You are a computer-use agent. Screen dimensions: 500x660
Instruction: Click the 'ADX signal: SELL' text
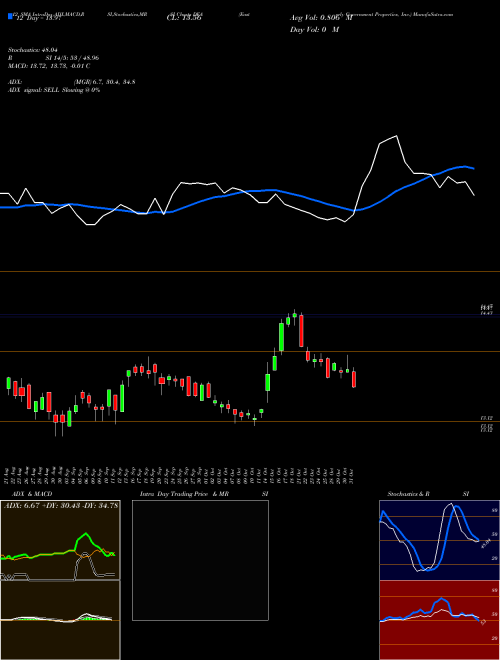click(x=34, y=90)
